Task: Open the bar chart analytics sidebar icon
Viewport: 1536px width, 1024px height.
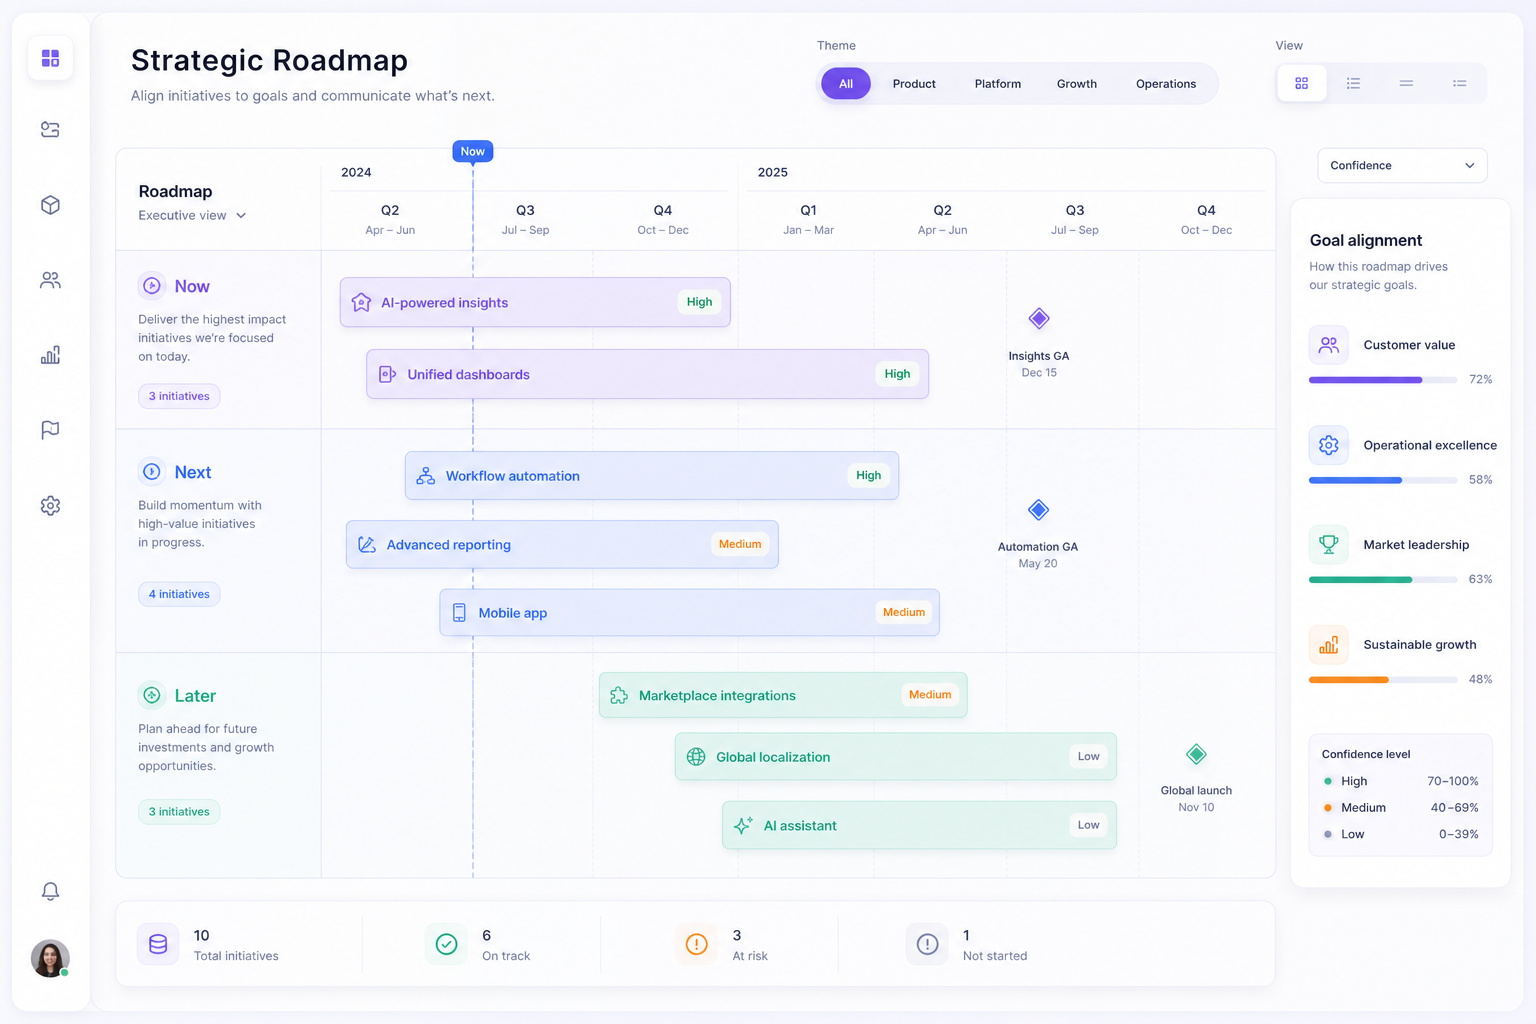Action: tap(50, 355)
